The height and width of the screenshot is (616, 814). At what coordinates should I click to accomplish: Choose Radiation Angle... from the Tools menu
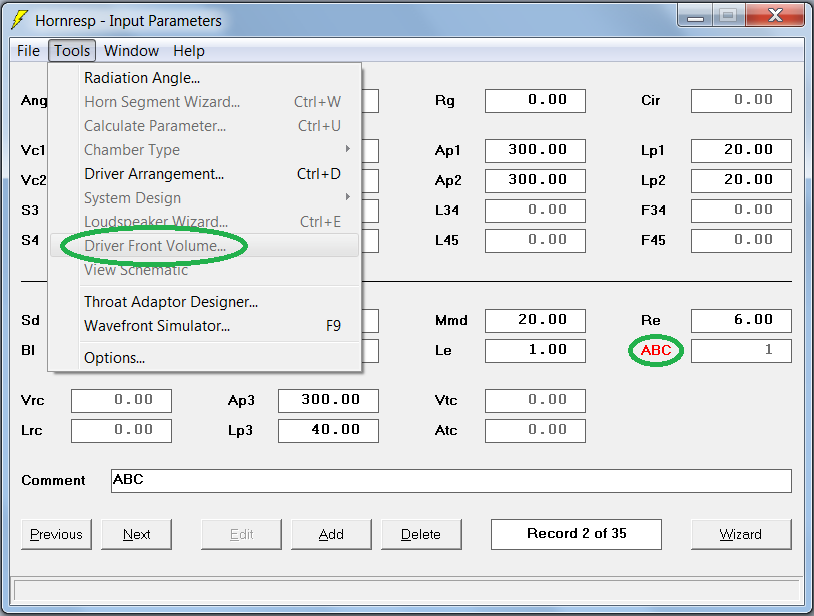point(205,78)
